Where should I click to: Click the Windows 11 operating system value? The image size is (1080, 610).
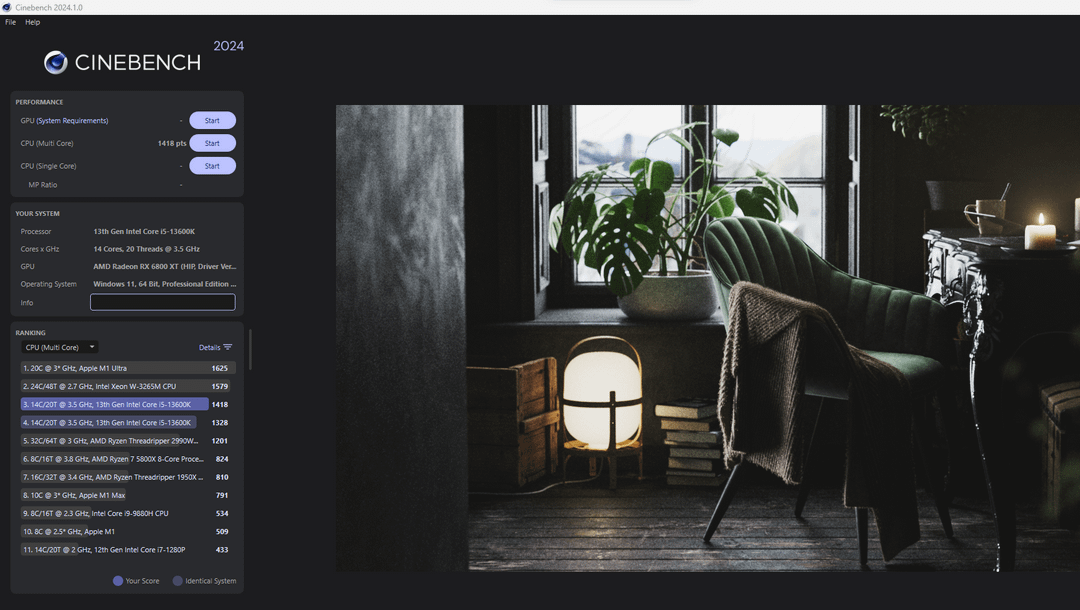point(164,284)
